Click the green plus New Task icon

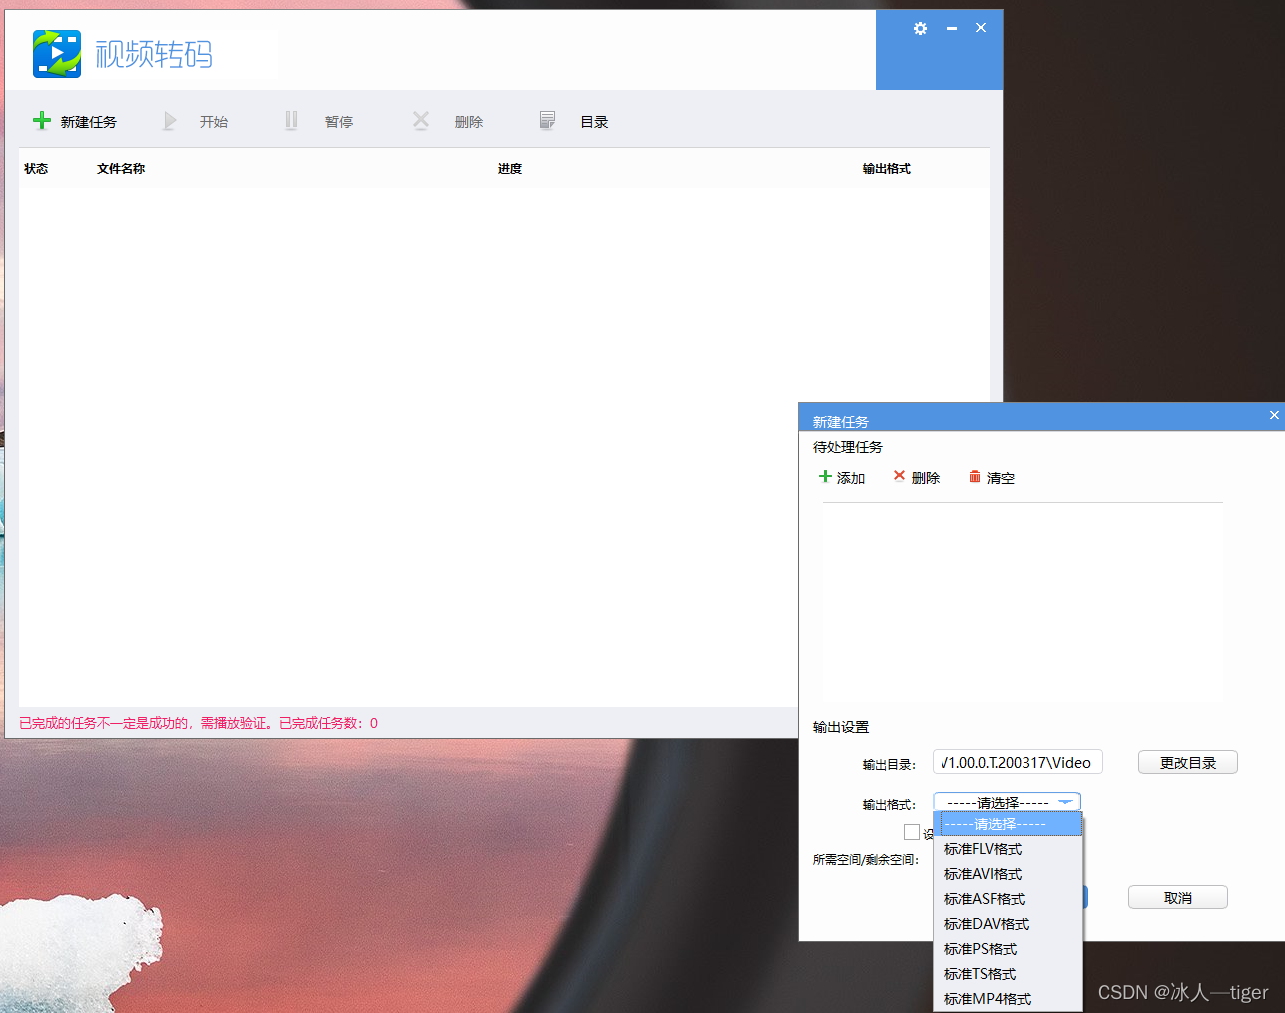pos(42,121)
